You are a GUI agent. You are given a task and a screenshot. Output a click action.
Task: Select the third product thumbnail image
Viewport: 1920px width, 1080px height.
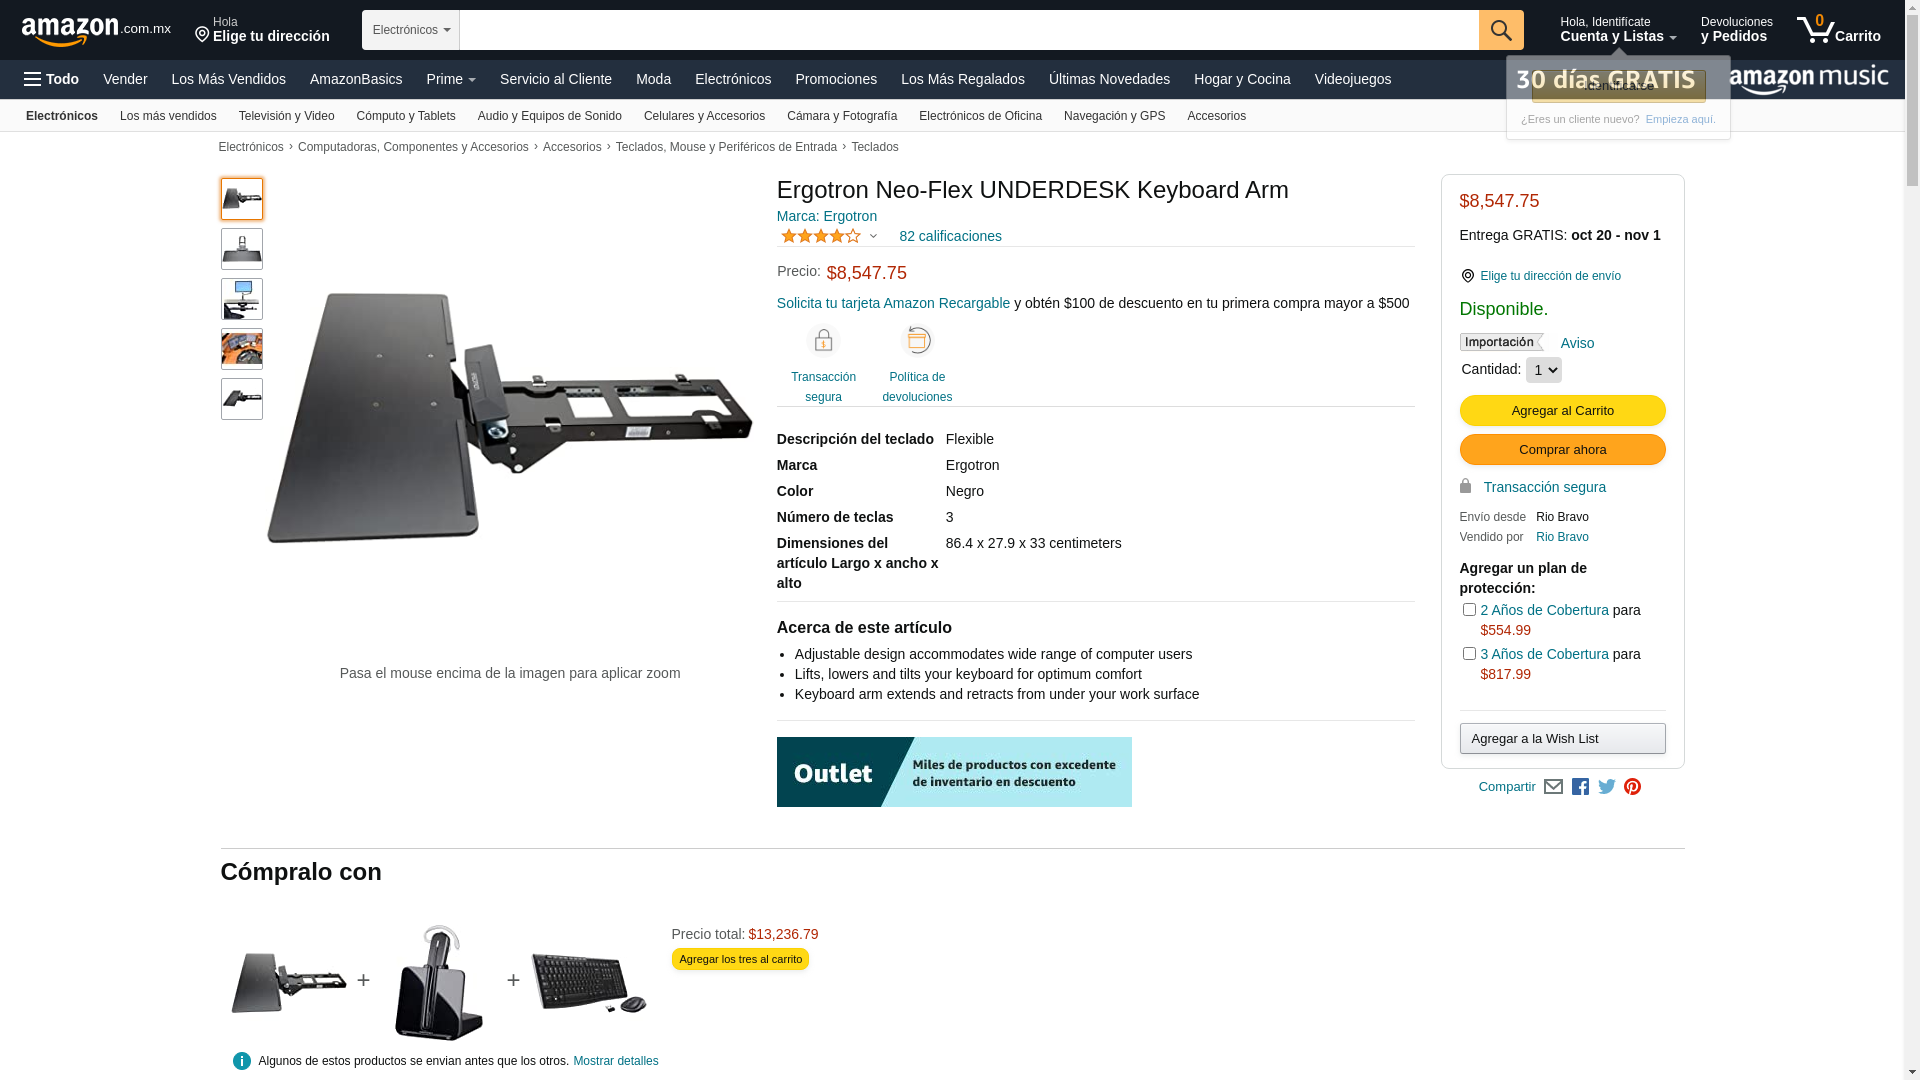coord(242,299)
